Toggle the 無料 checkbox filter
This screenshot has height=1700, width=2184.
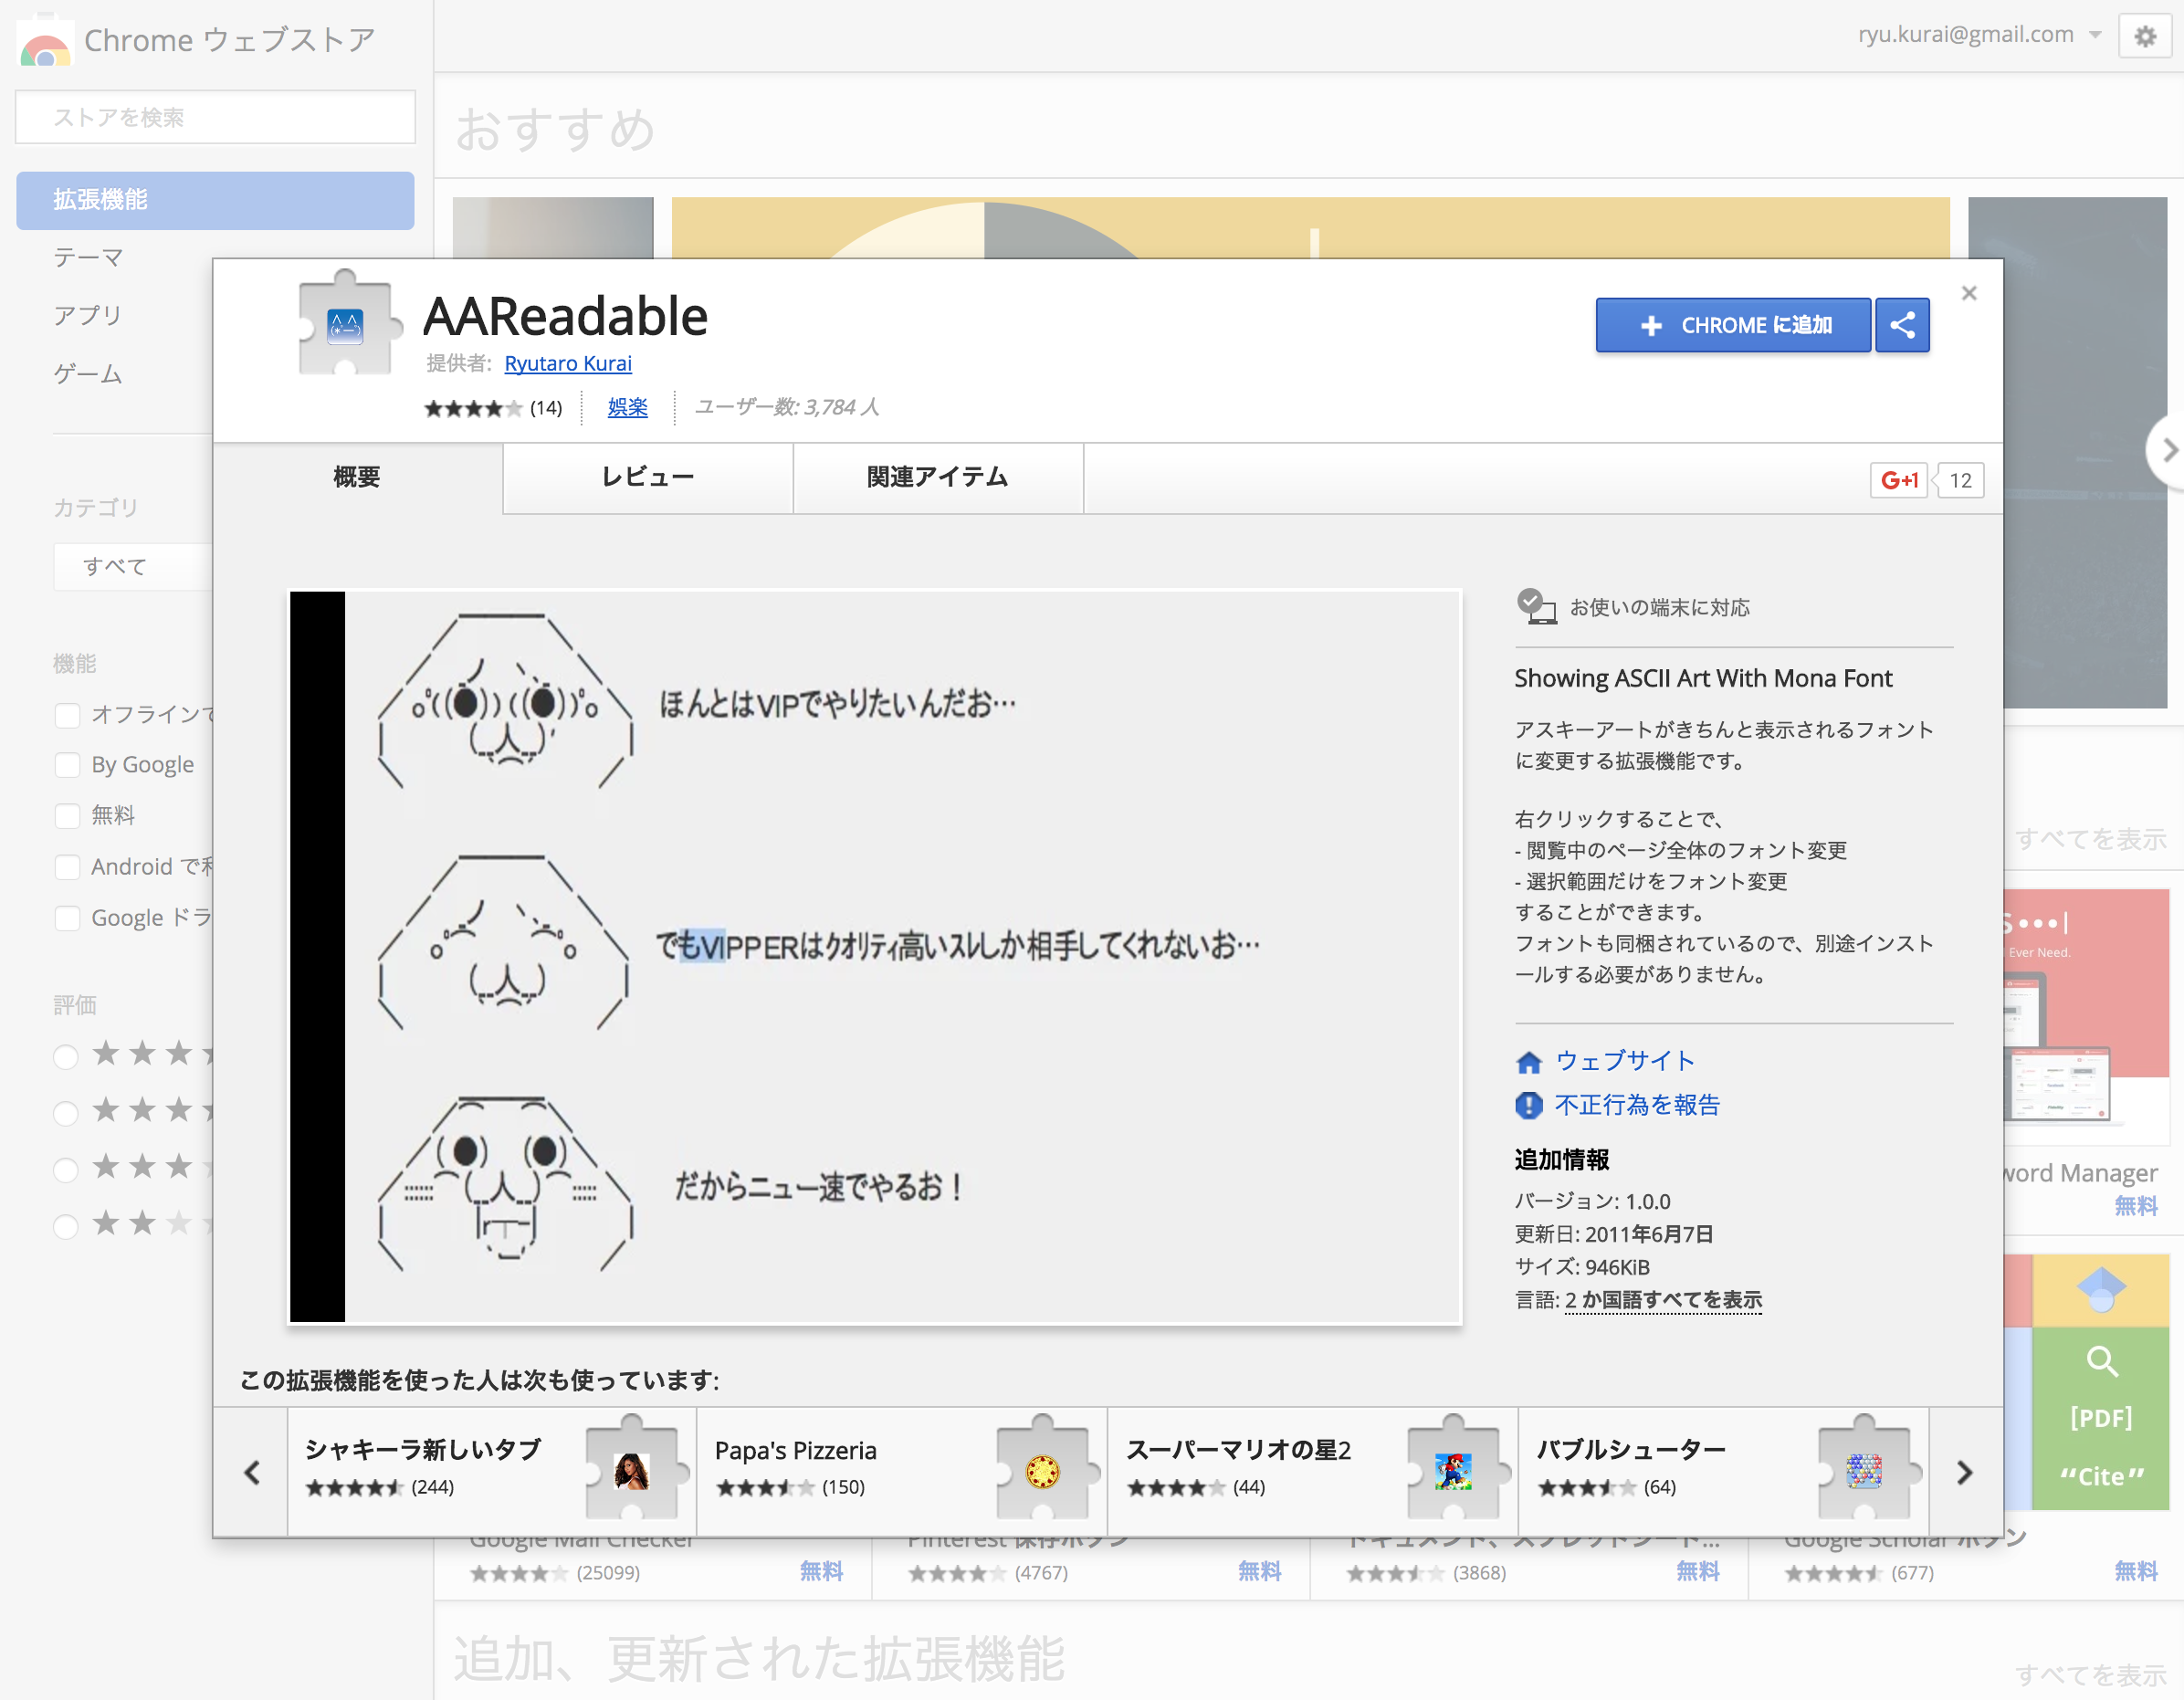67,816
